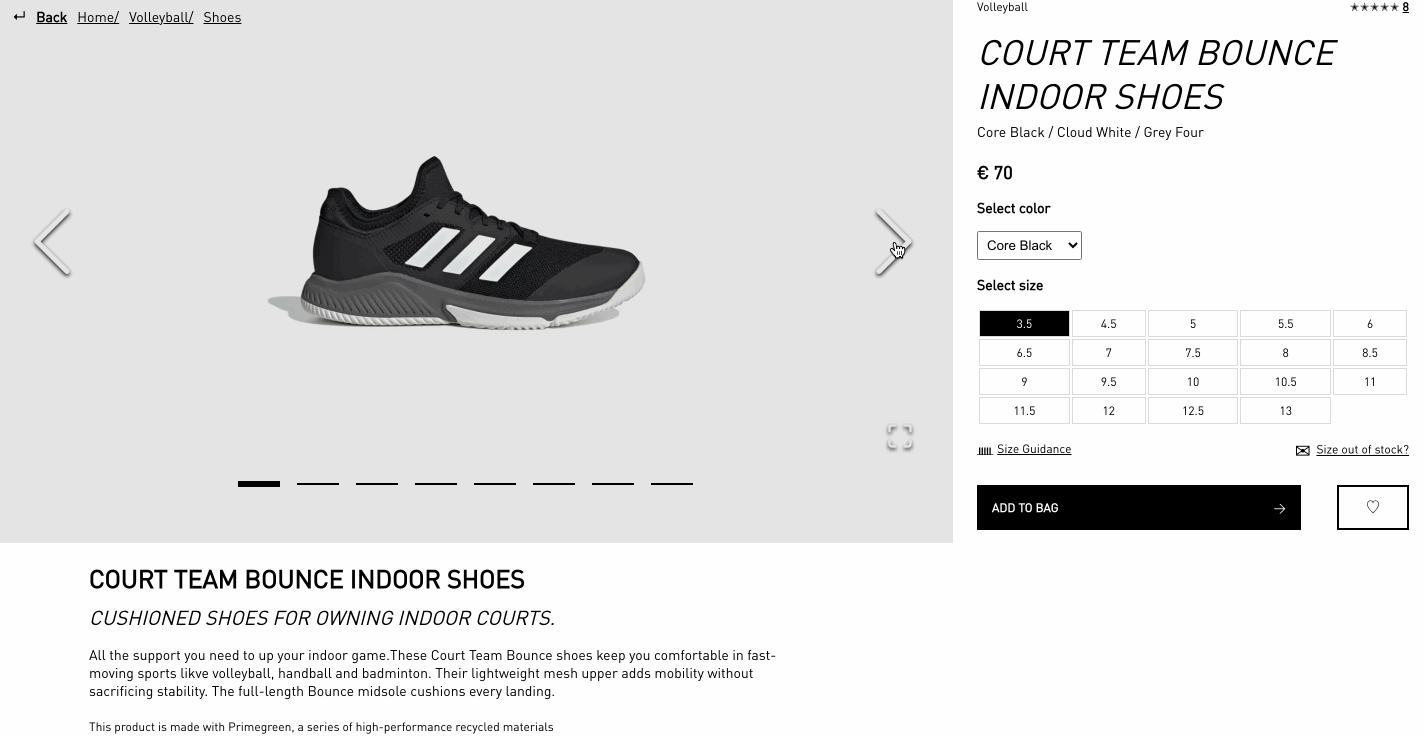Open fullscreen view of the shoe image
The height and width of the screenshot is (737, 1425).
899,437
